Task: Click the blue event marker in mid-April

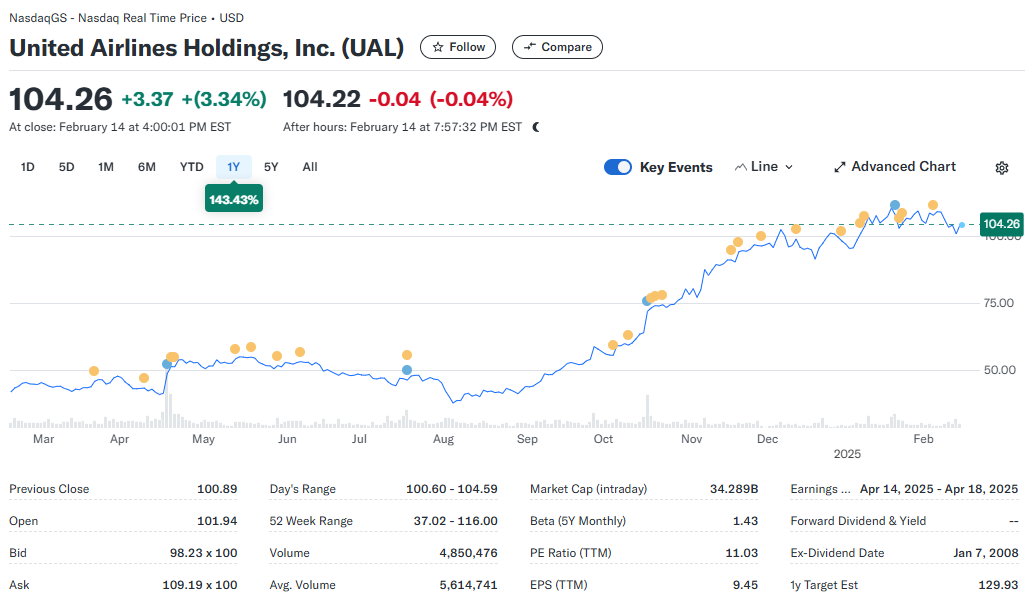Action: 167,364
